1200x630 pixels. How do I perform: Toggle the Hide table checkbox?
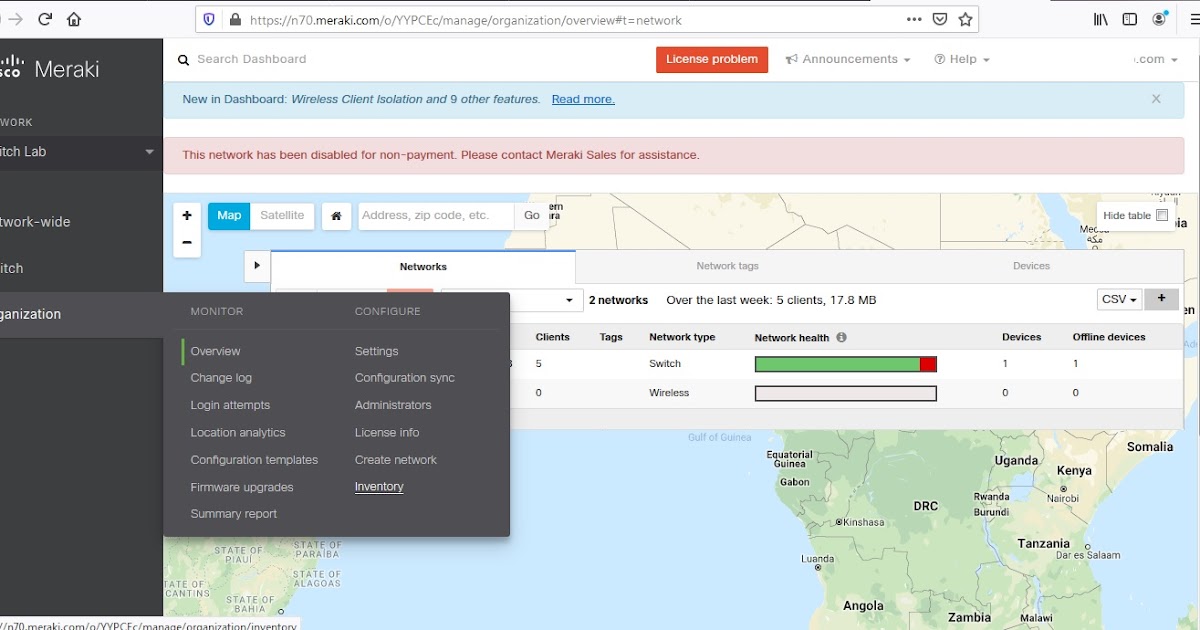(x=1161, y=214)
